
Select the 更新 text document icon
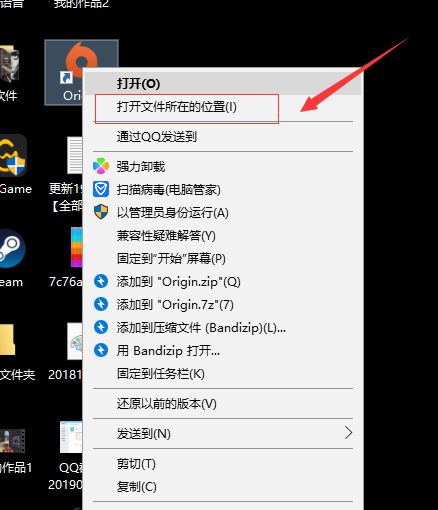pyautogui.click(x=75, y=155)
